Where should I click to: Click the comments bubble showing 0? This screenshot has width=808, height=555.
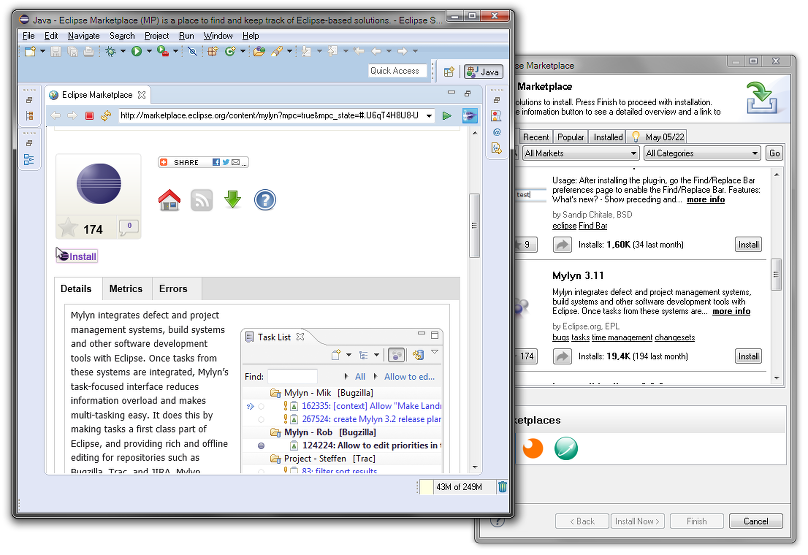[129, 227]
